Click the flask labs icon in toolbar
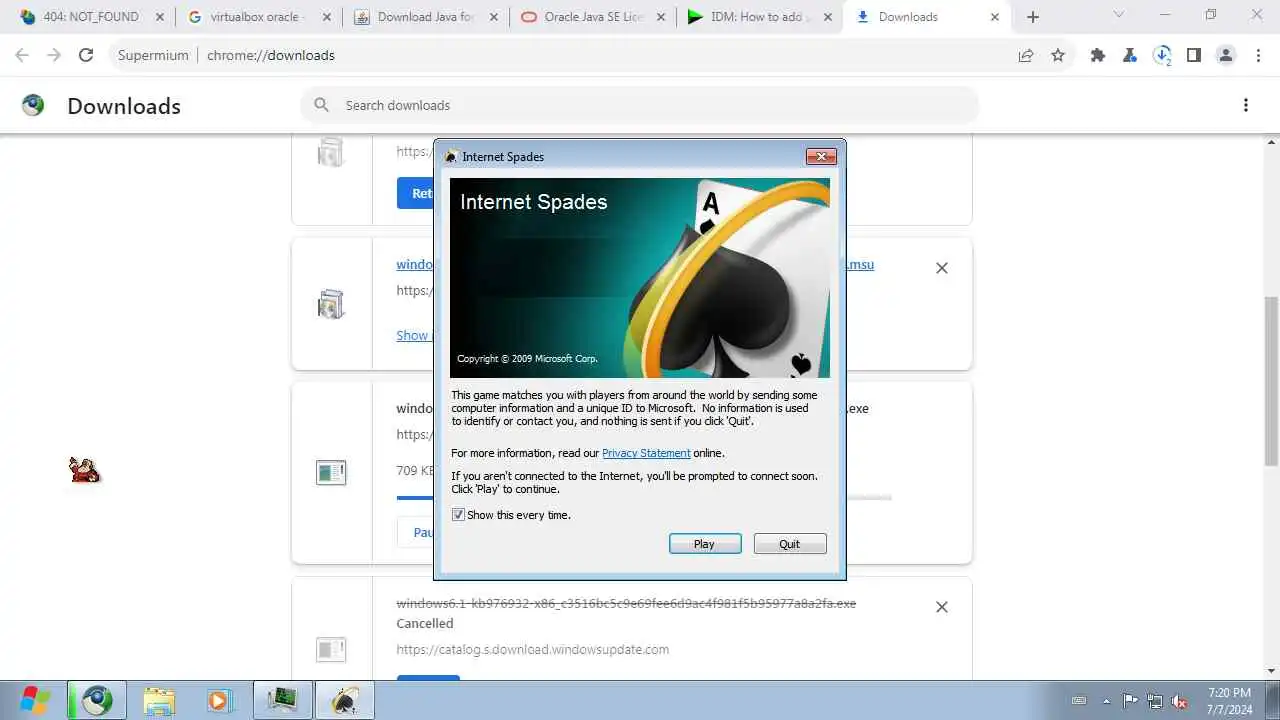This screenshot has height=720, width=1280. pos(1130,55)
